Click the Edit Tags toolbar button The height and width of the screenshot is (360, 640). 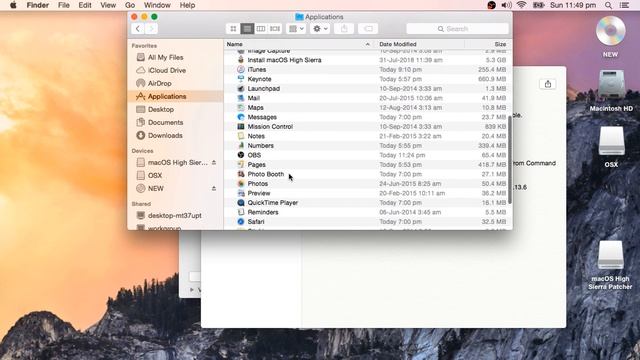pyautogui.click(x=368, y=29)
